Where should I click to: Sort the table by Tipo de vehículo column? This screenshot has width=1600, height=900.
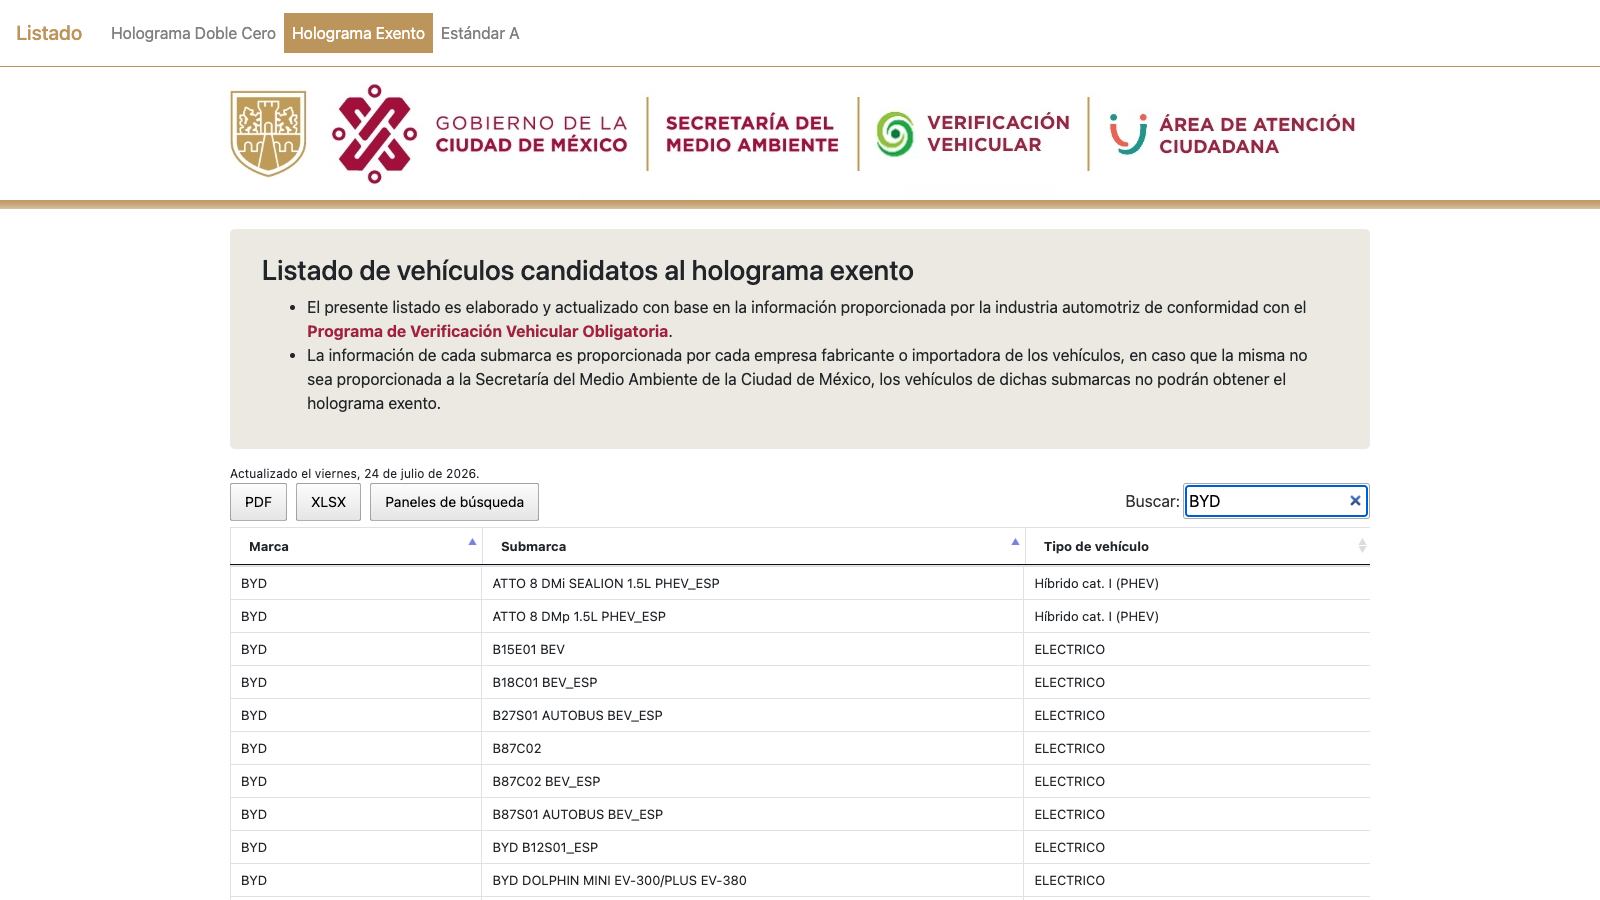[x=1197, y=546]
